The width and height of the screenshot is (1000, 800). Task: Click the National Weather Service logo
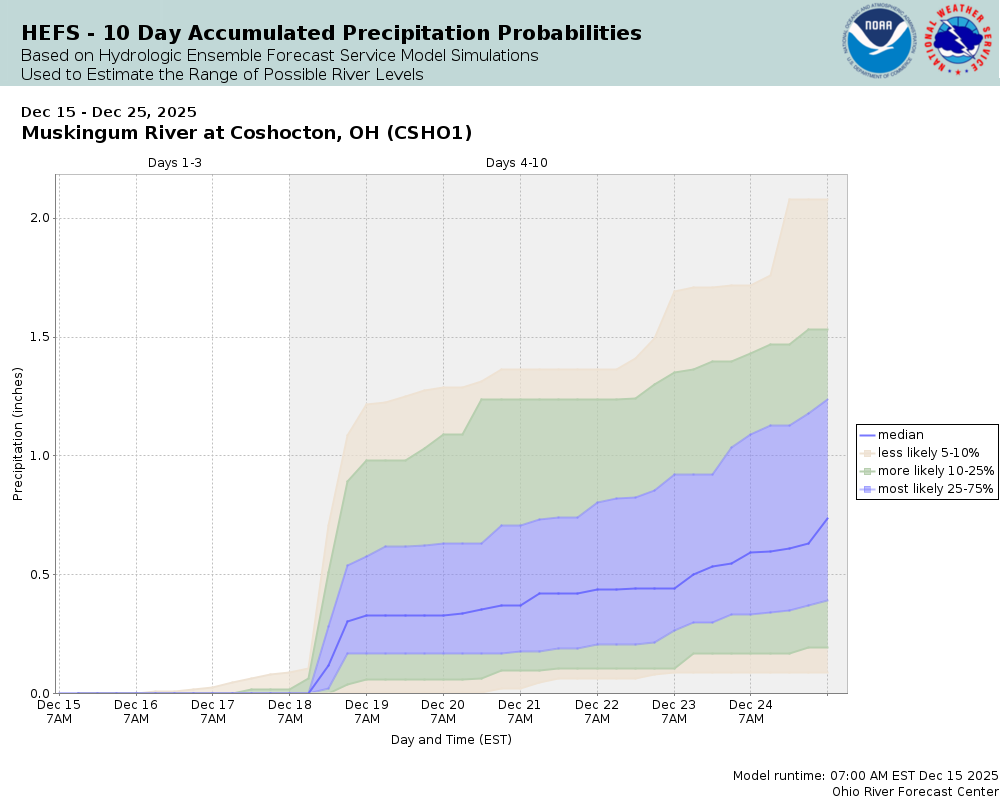960,41
